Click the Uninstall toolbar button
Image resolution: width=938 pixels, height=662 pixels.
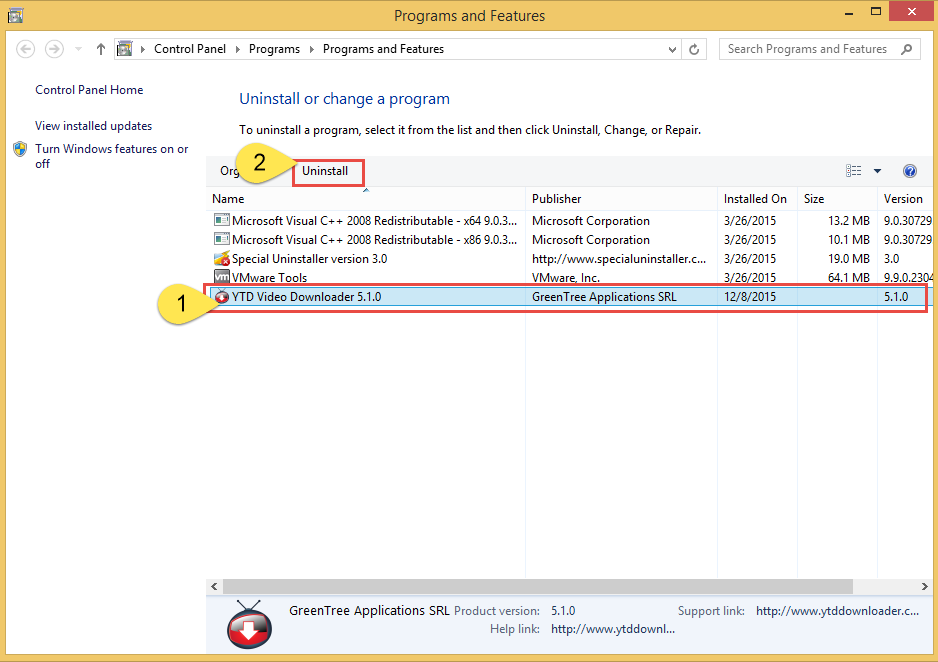pos(325,171)
